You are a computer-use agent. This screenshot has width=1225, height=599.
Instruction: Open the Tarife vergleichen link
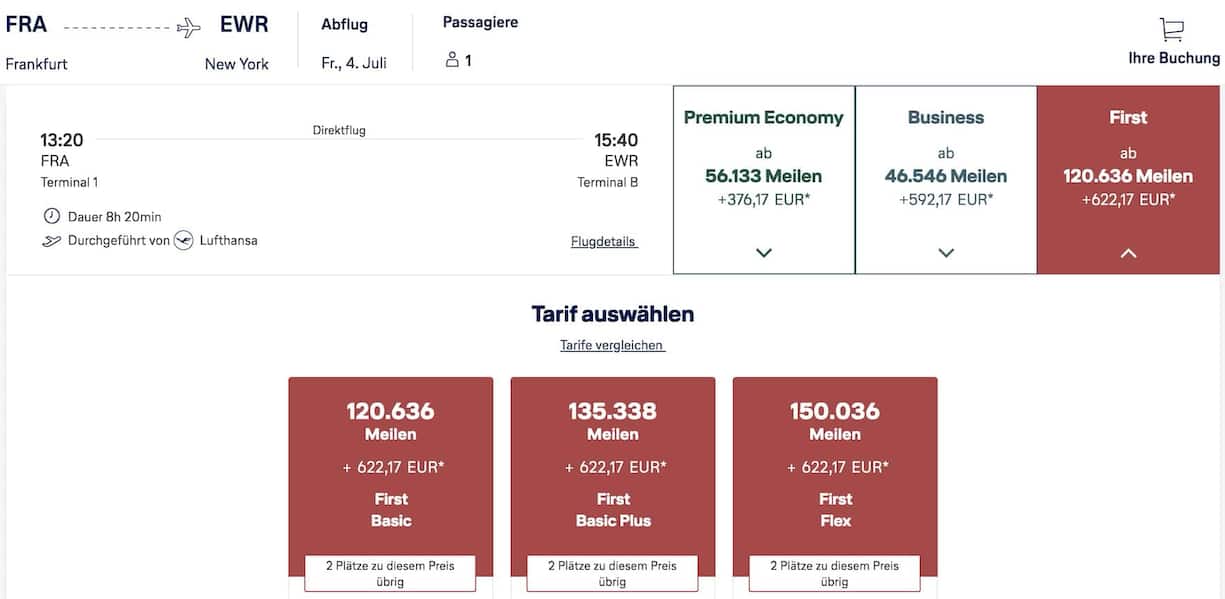coord(612,345)
